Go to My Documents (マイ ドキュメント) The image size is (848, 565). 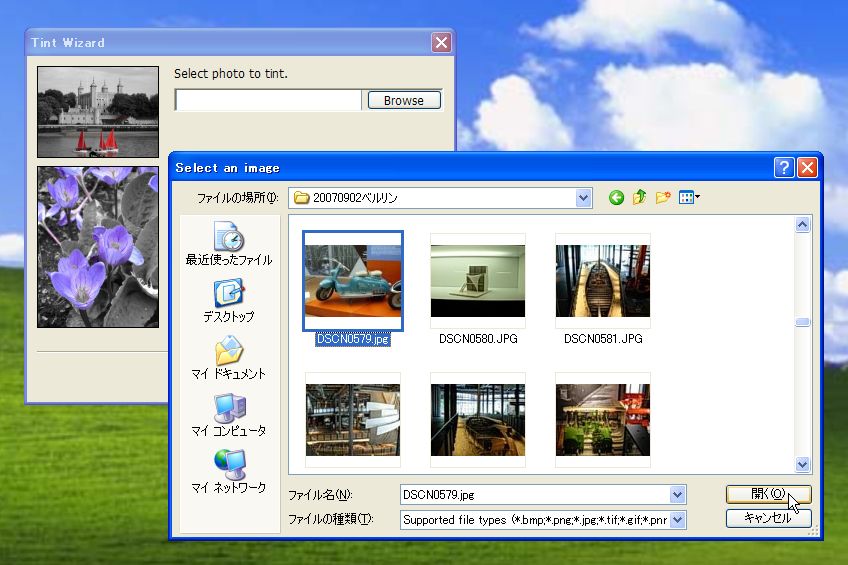click(229, 358)
